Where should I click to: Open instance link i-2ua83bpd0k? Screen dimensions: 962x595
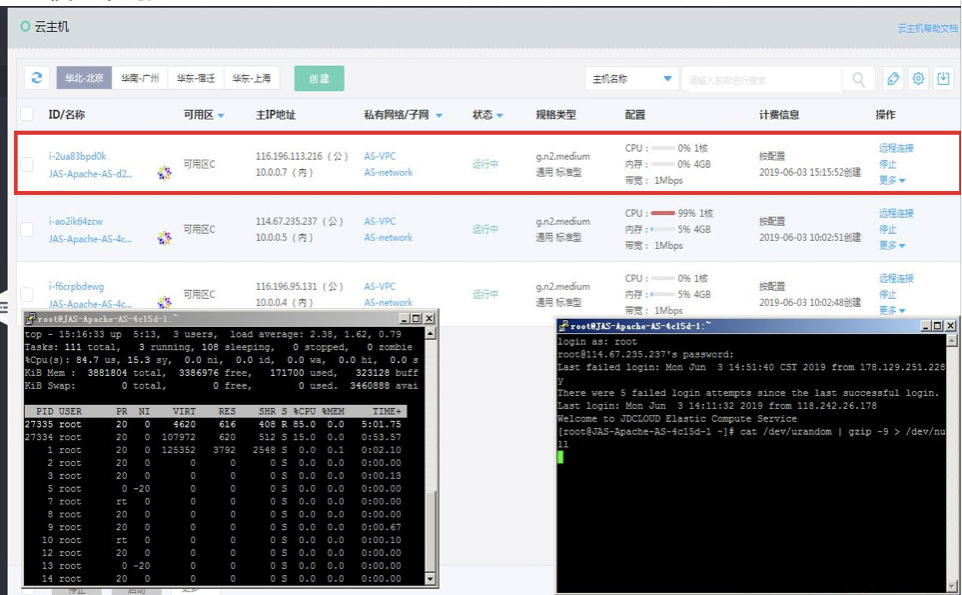click(x=77, y=156)
